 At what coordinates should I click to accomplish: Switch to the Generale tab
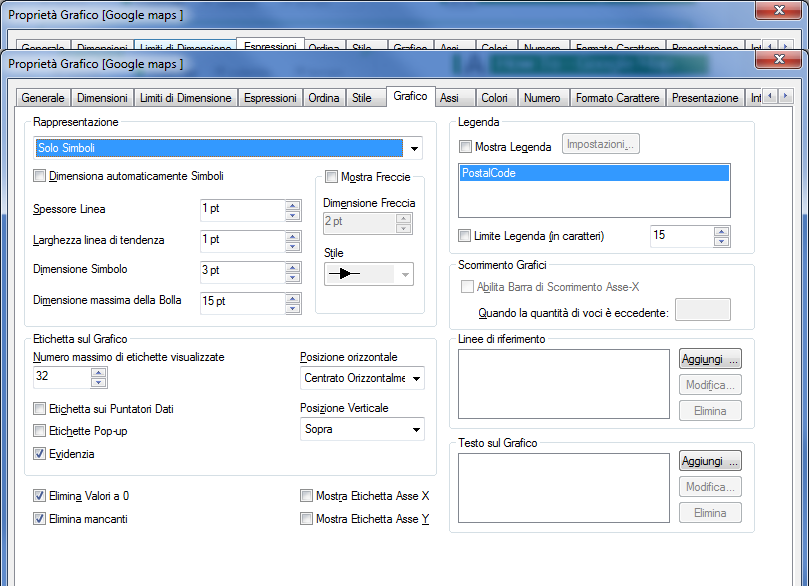click(x=43, y=98)
